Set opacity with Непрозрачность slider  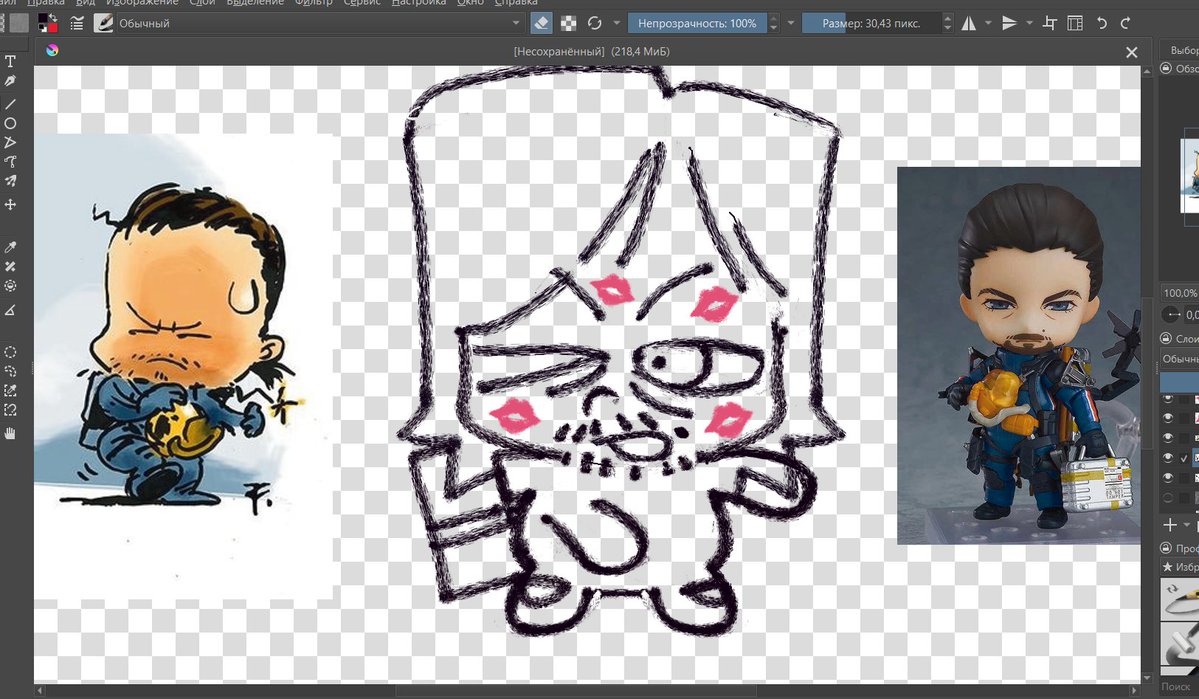coord(698,24)
